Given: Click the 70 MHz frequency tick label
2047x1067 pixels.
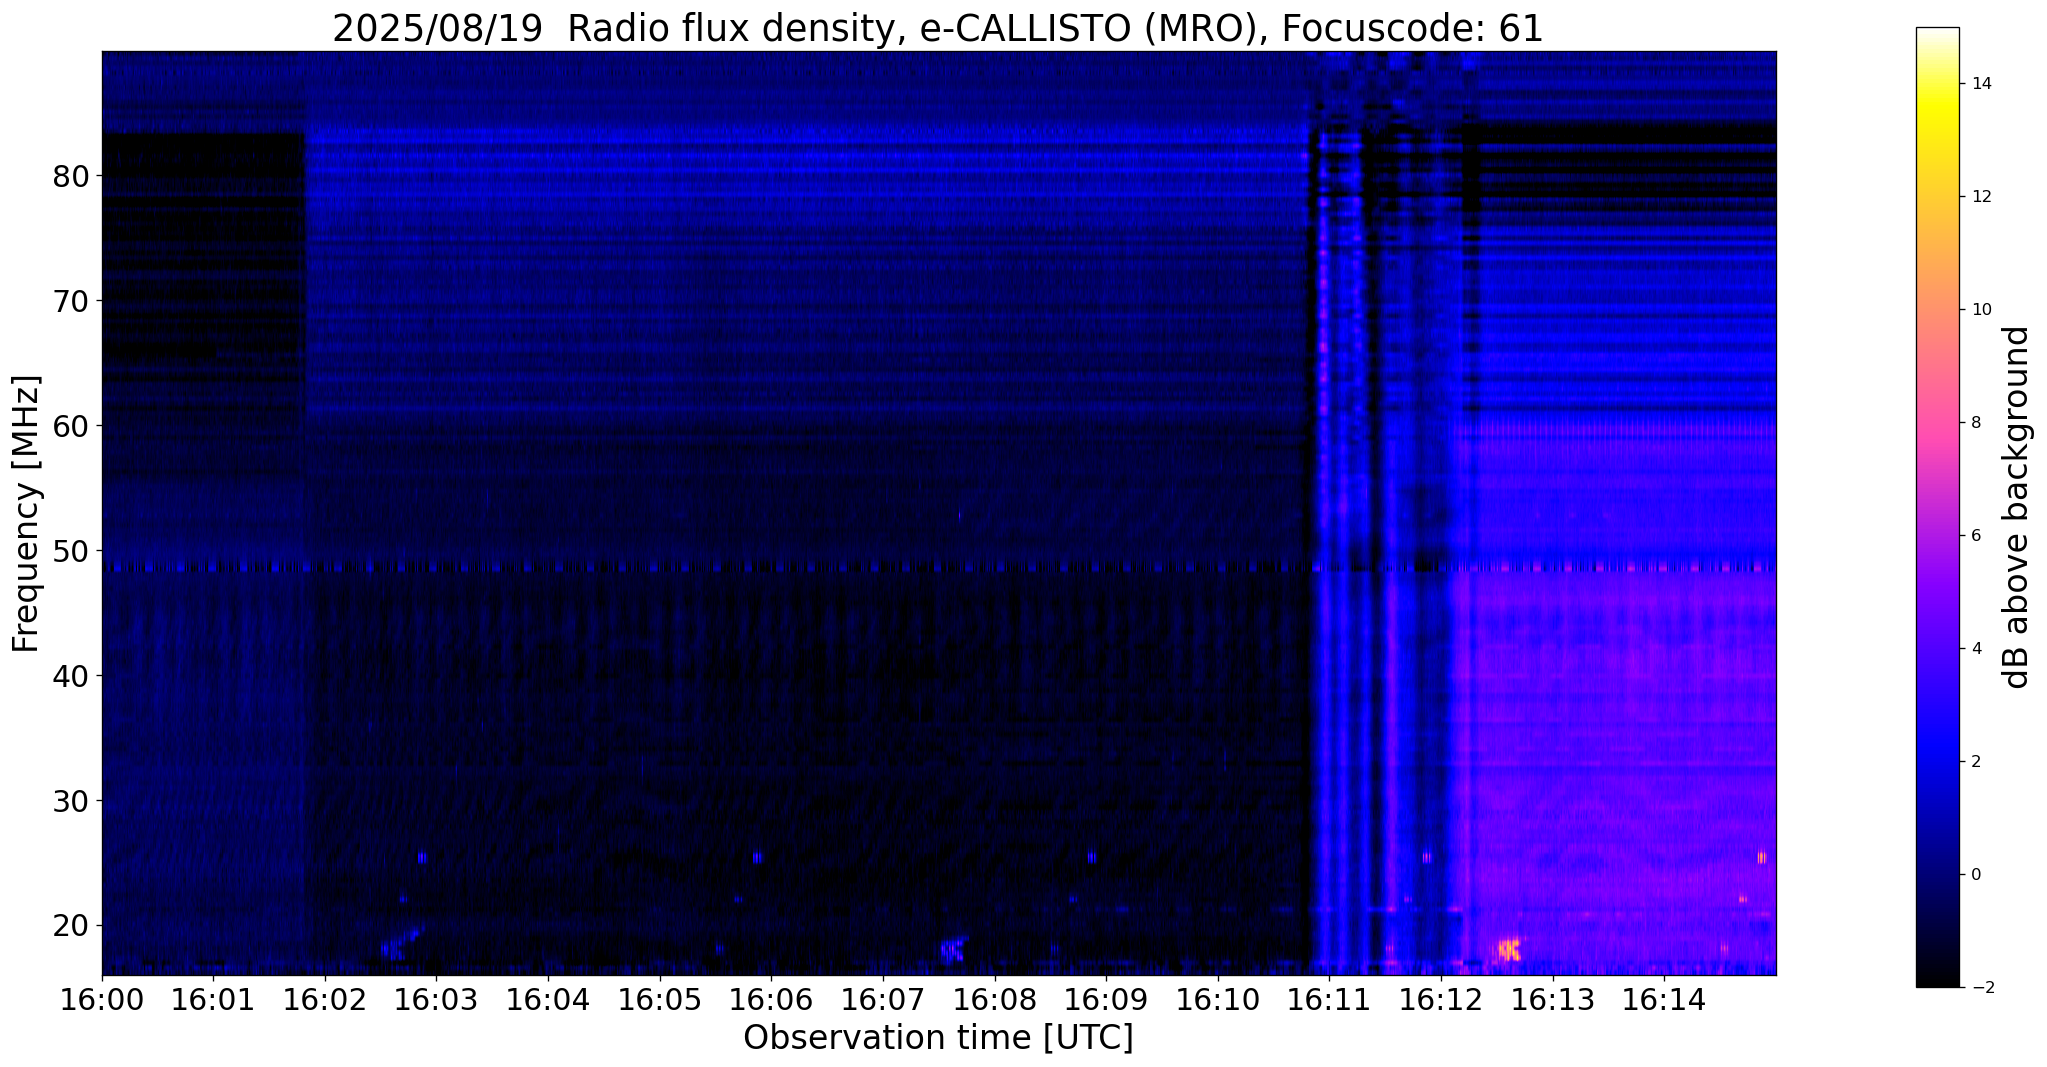Looking at the screenshot, I should pyautogui.click(x=71, y=301).
